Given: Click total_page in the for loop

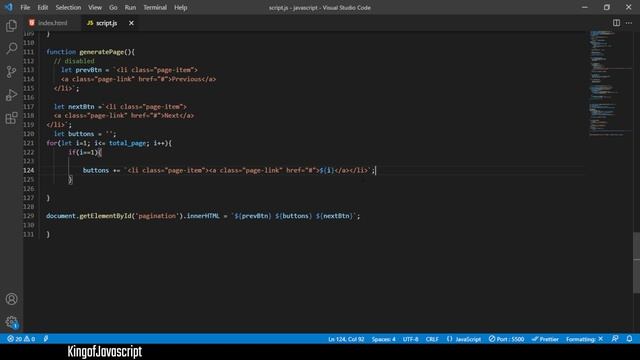Looking at the screenshot, I should [127, 143].
